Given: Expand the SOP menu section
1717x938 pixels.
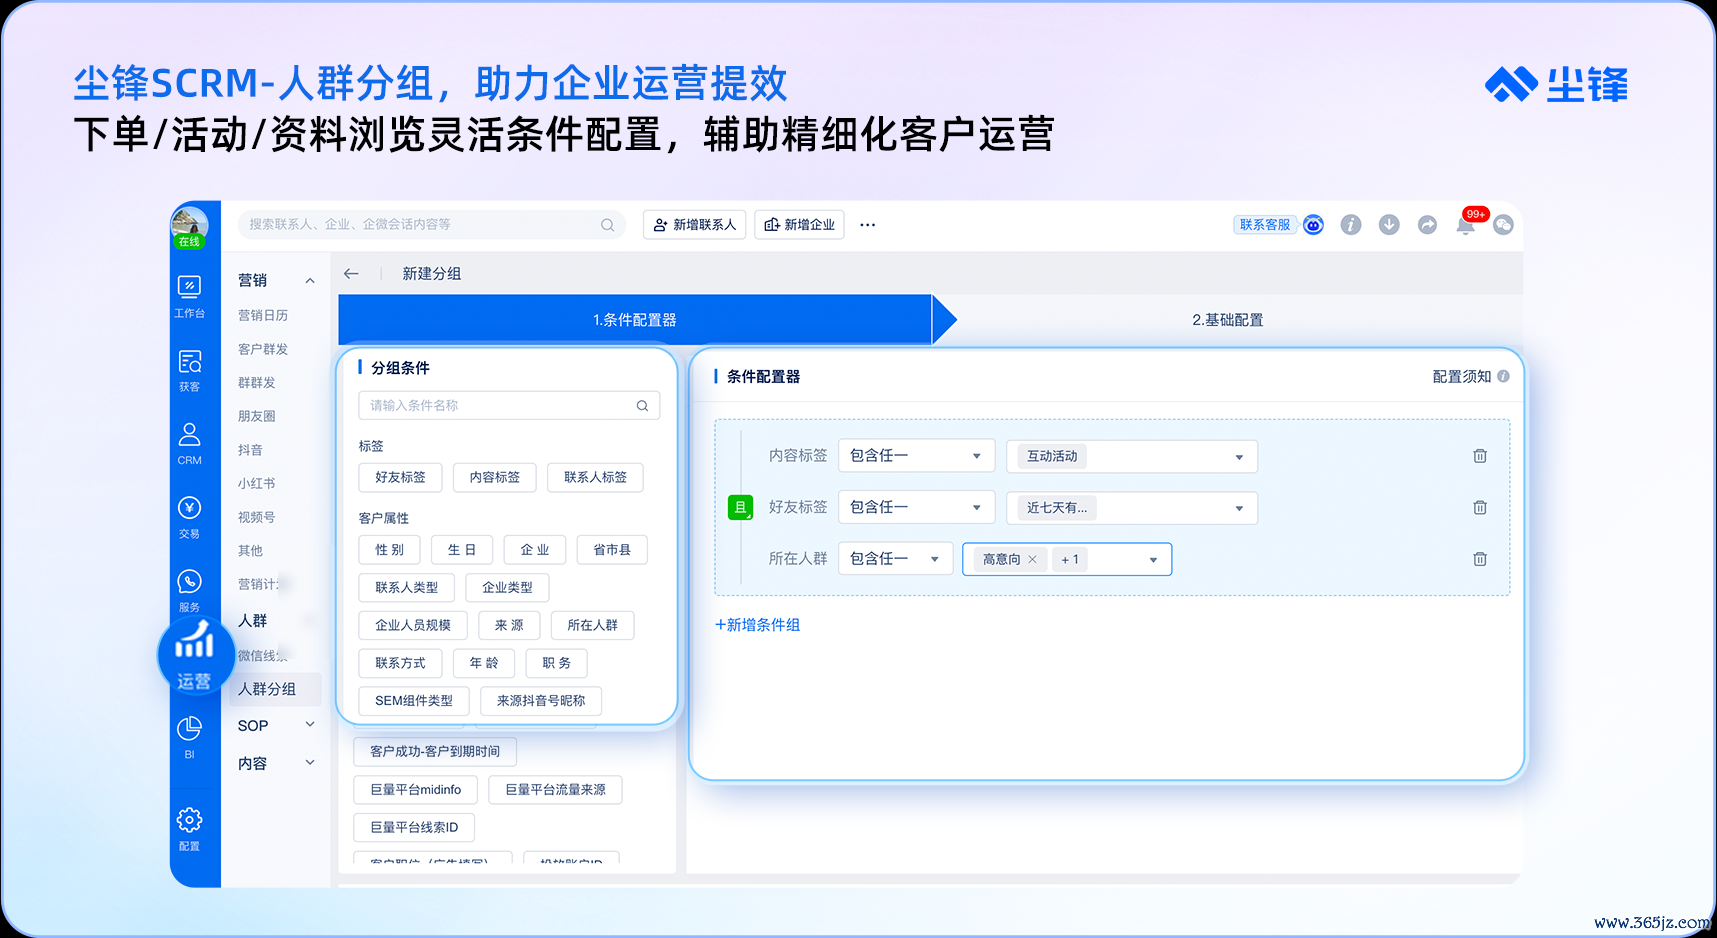Looking at the screenshot, I should [x=310, y=725].
